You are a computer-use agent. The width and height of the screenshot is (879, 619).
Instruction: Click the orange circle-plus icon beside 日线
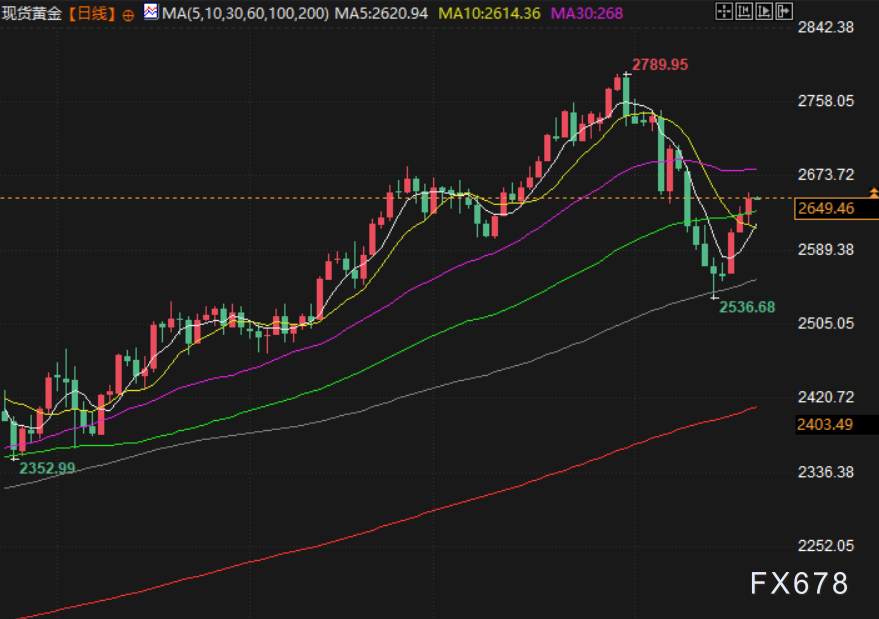click(128, 14)
